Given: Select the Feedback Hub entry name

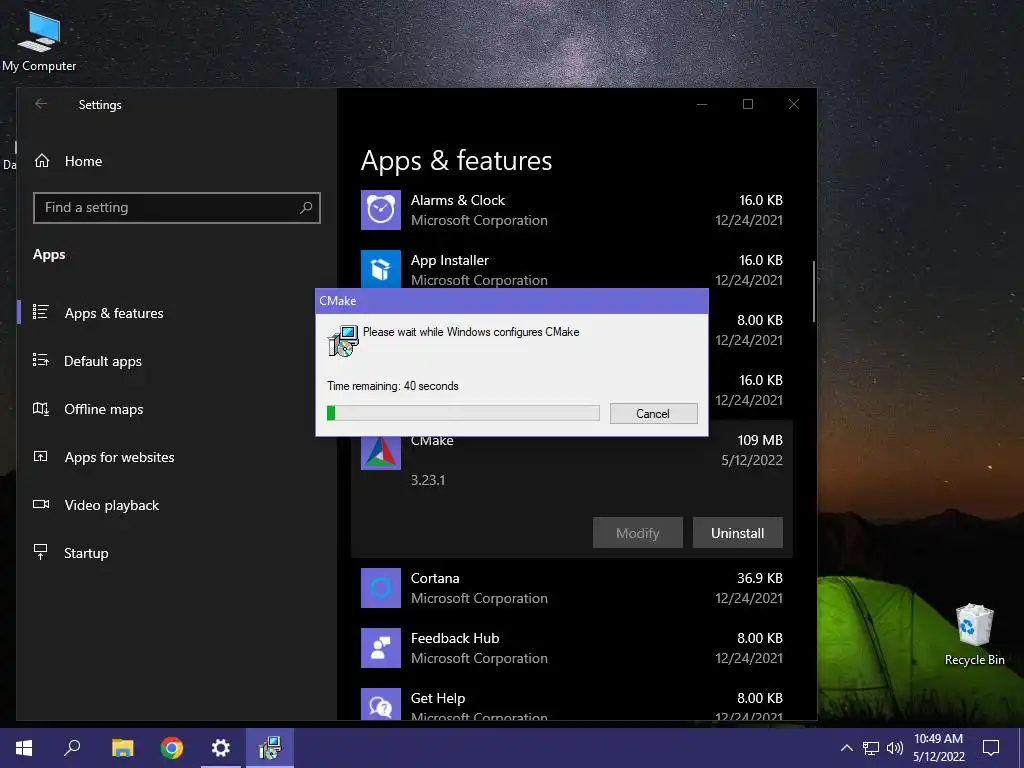Looking at the screenshot, I should [x=455, y=639].
